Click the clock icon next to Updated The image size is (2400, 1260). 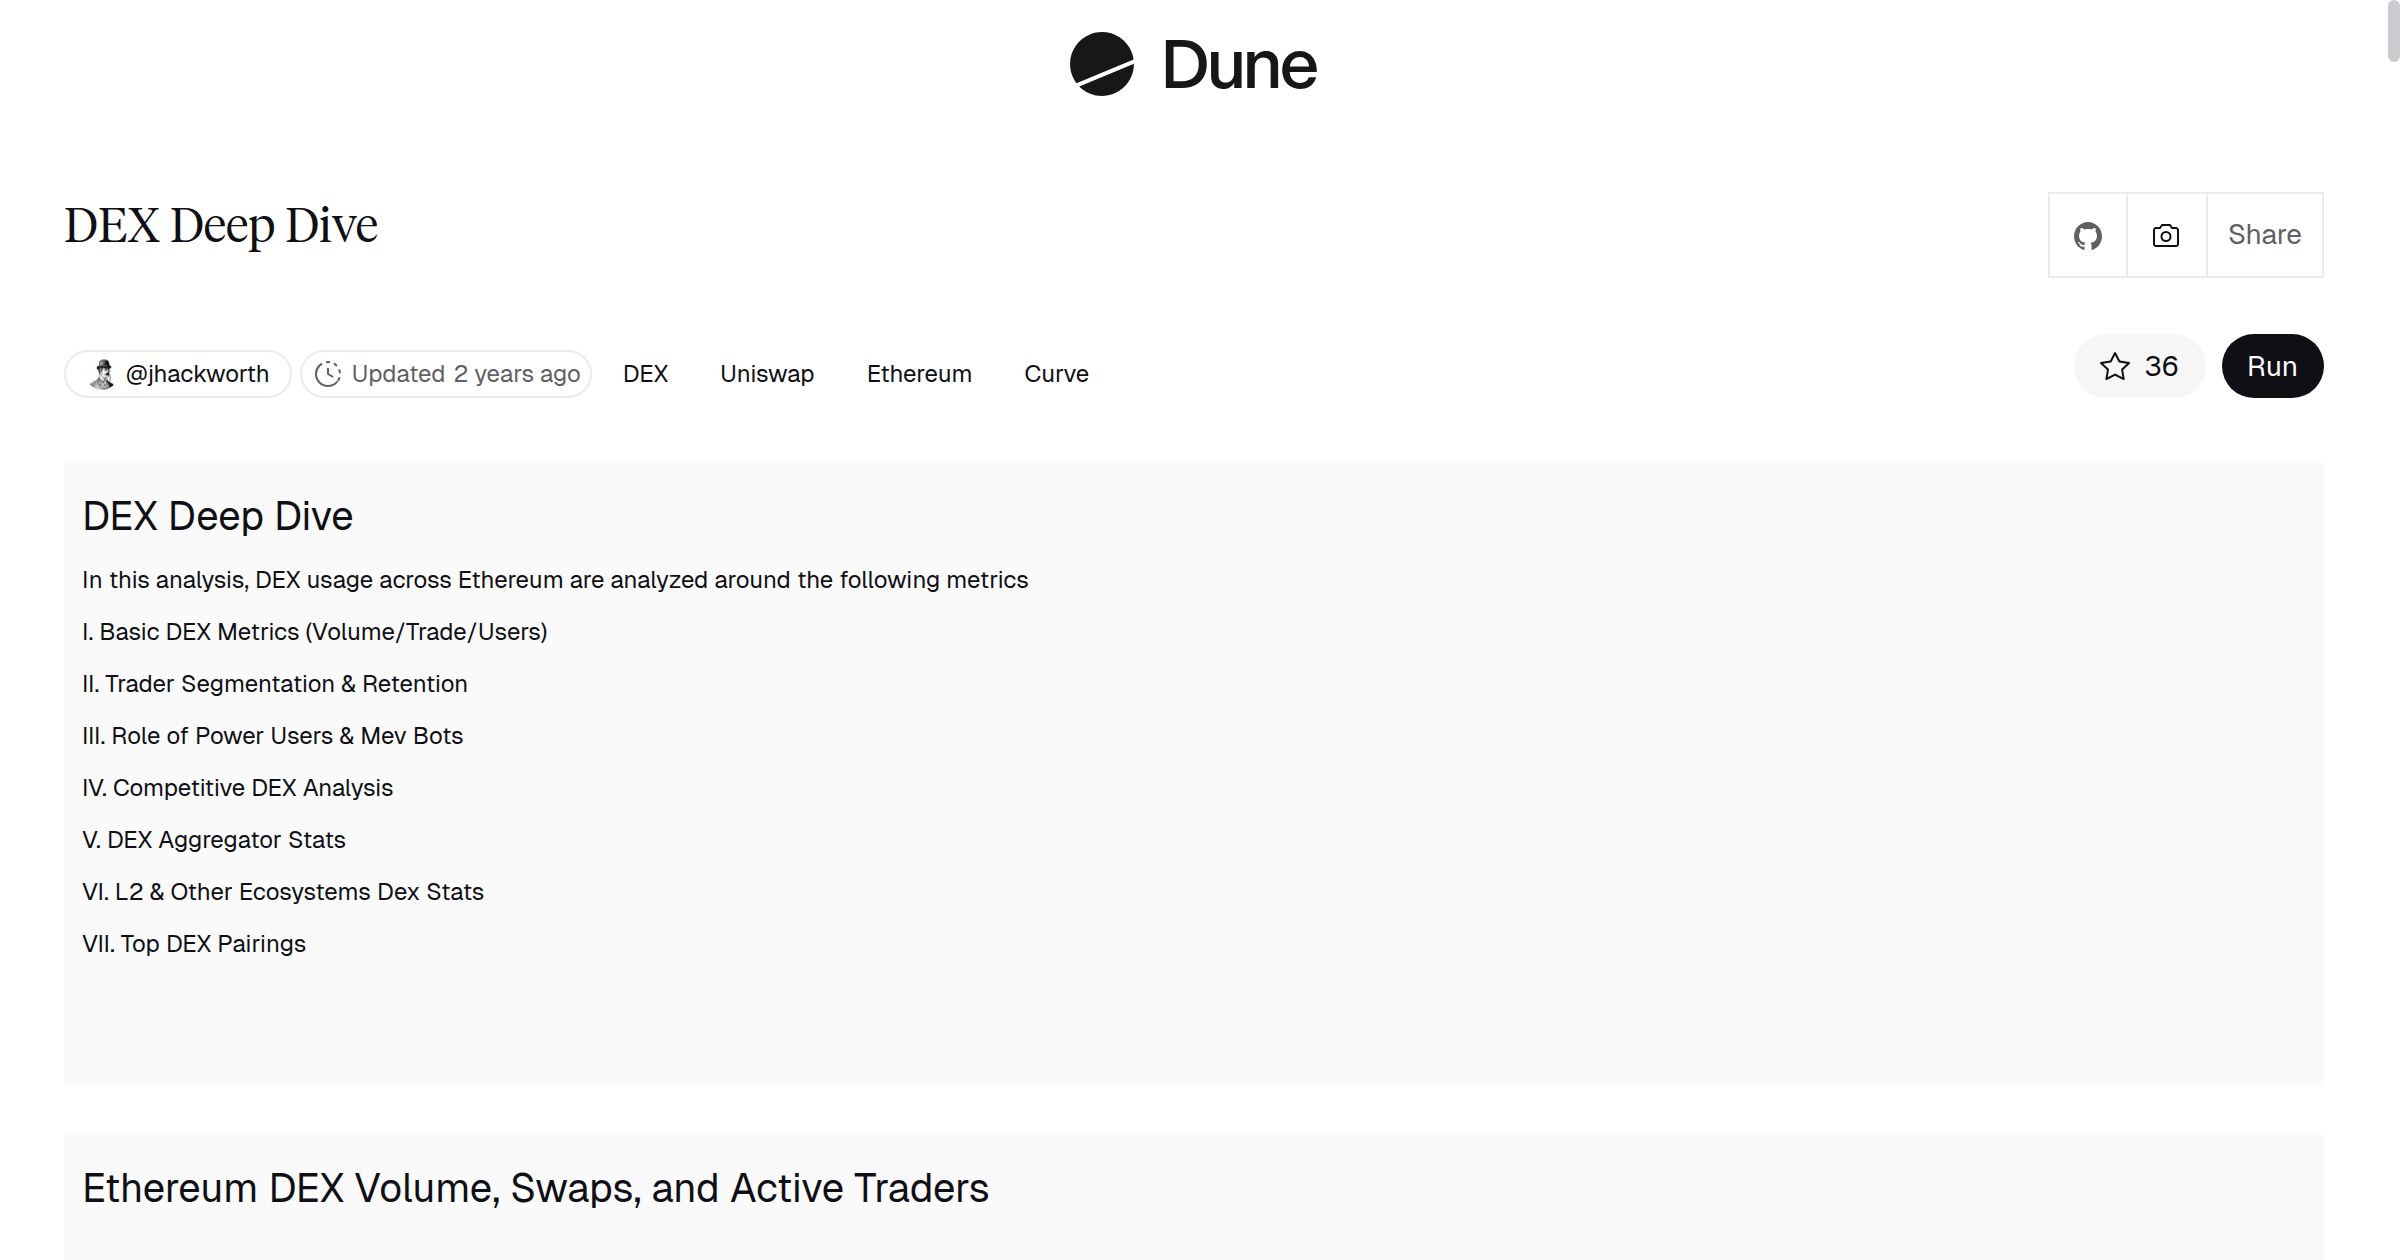click(328, 373)
